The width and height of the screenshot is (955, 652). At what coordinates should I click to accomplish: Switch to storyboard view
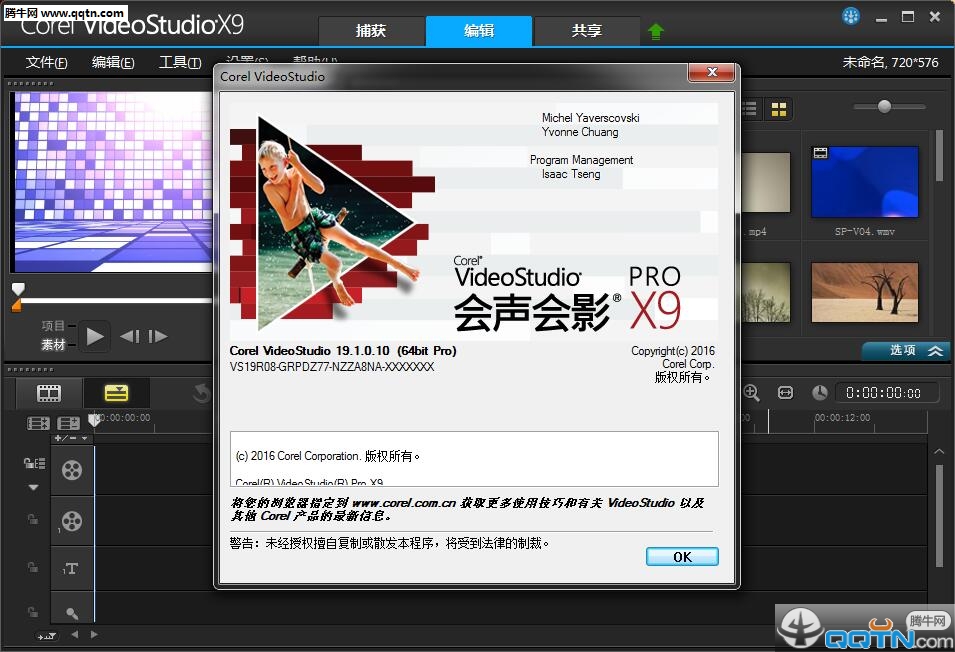(49, 393)
